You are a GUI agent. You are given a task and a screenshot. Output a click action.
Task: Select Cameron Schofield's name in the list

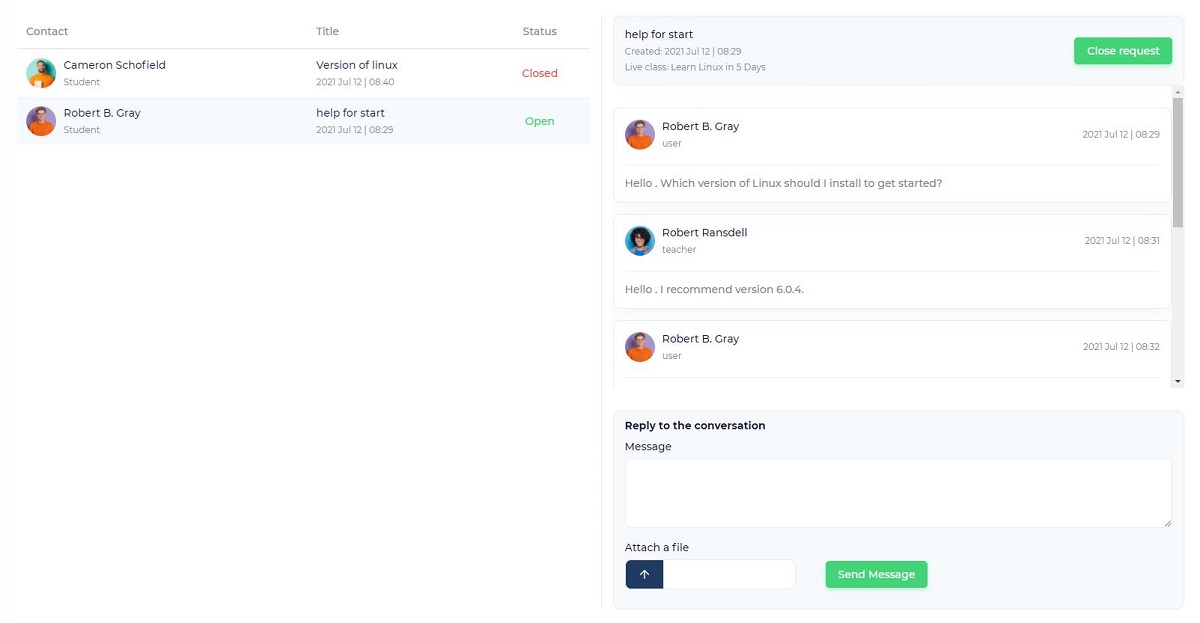pyautogui.click(x=114, y=65)
